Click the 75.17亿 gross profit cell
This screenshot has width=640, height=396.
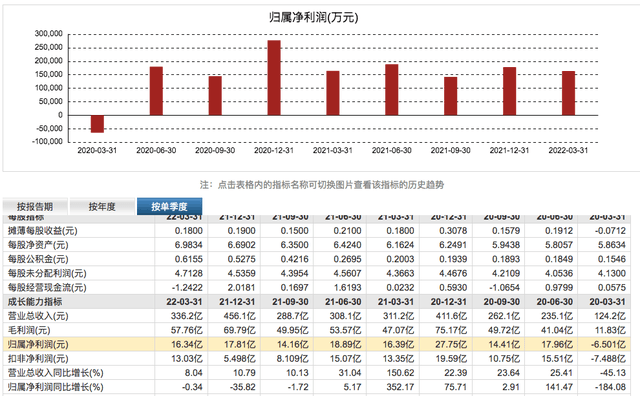[451, 330]
